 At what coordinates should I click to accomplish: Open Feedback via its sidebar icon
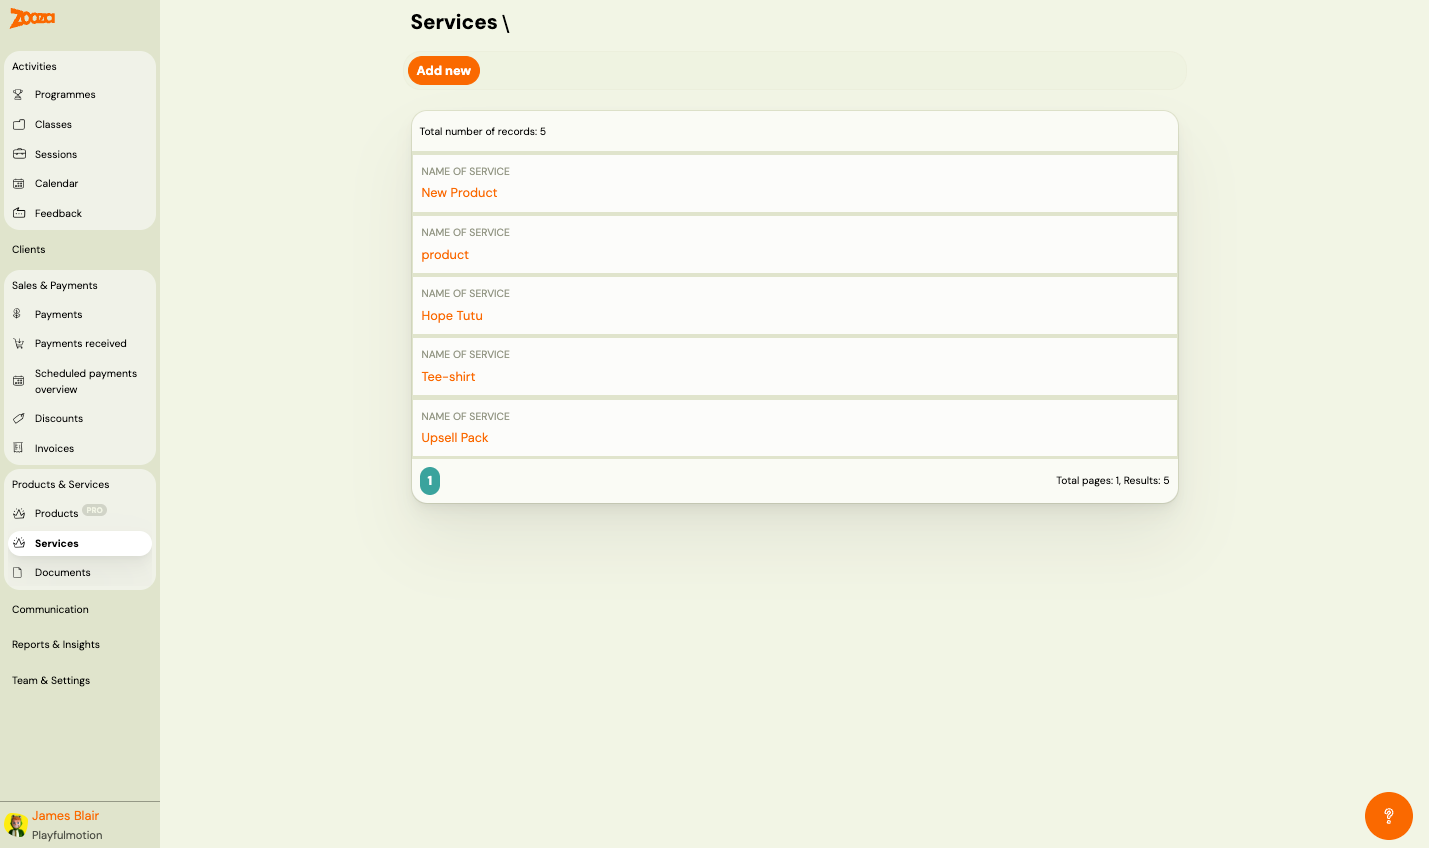click(19, 213)
